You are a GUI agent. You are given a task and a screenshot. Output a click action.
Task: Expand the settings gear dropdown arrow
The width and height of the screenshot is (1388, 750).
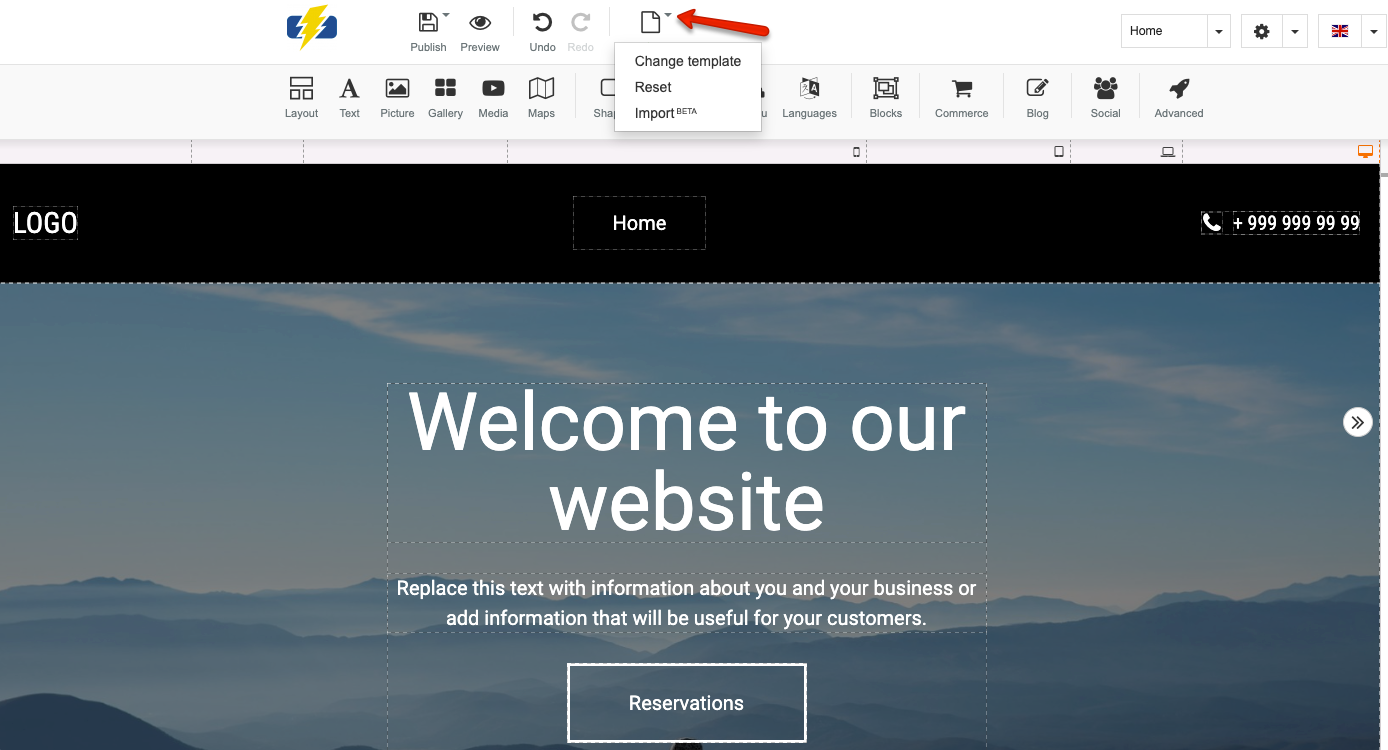tap(1295, 31)
